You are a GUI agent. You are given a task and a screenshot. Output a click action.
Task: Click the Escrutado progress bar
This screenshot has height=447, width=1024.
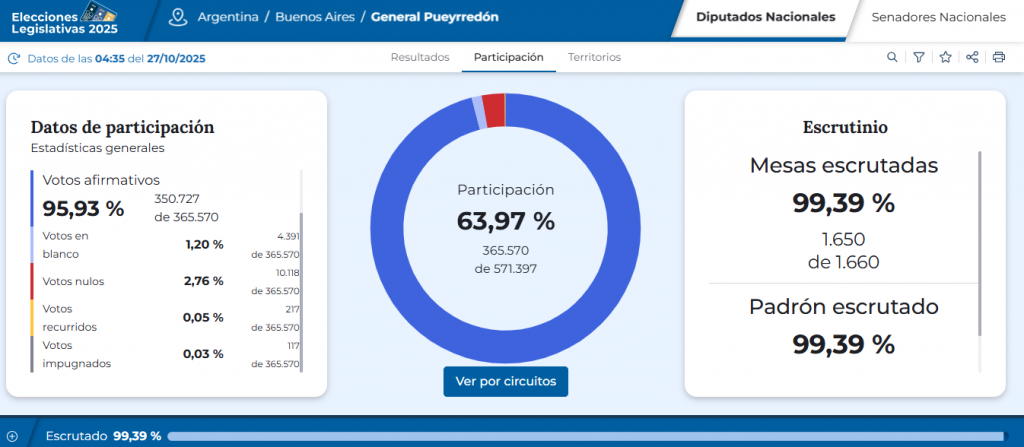point(590,436)
